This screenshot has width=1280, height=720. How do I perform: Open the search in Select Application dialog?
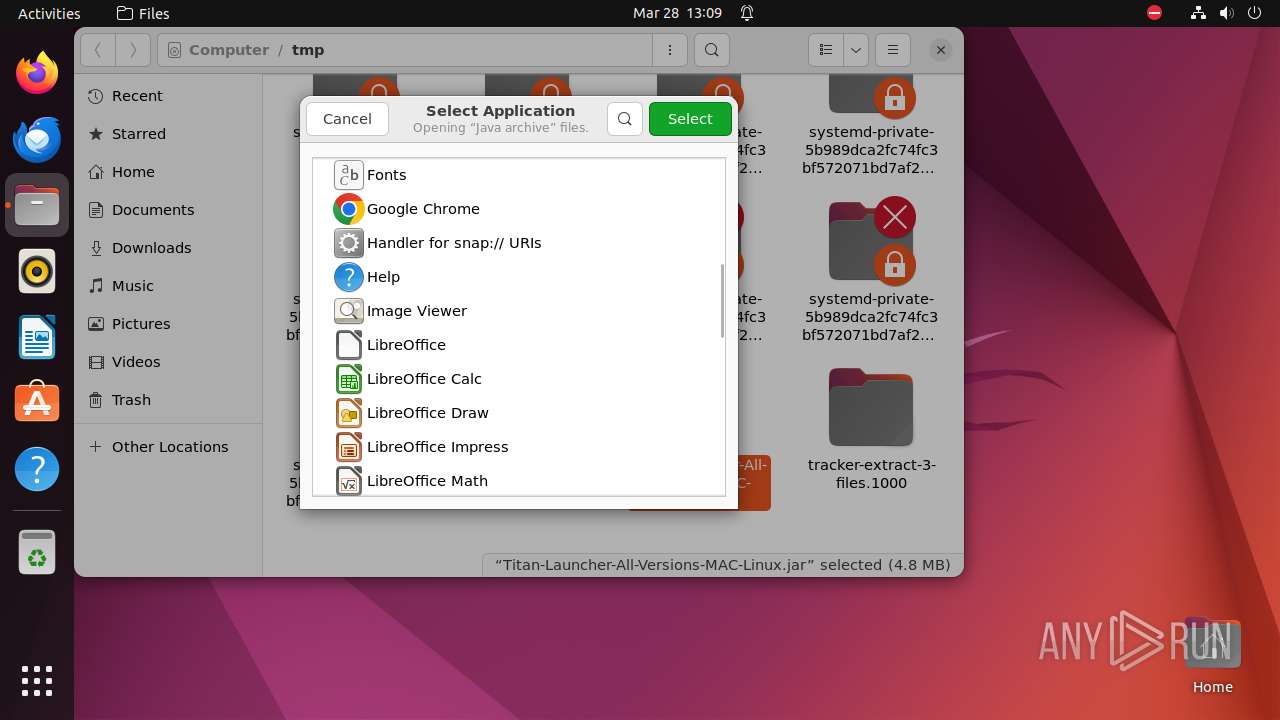pyautogui.click(x=625, y=119)
